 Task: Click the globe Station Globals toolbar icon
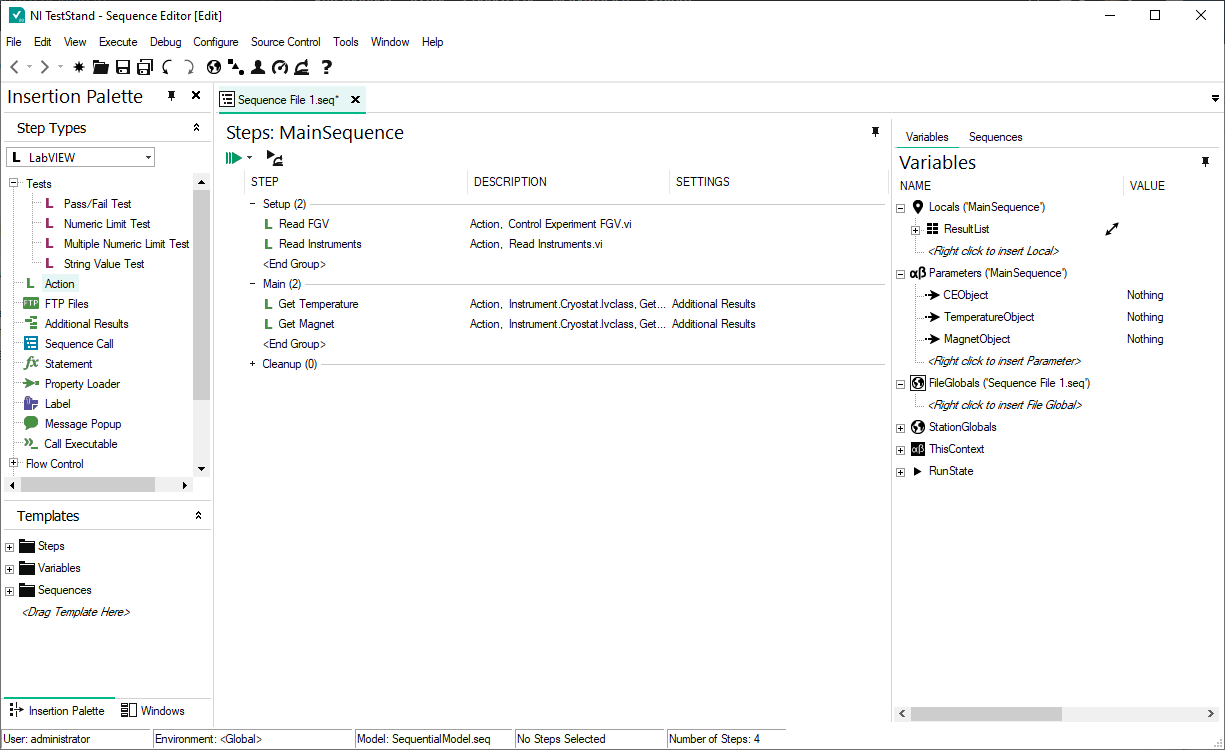coord(214,67)
